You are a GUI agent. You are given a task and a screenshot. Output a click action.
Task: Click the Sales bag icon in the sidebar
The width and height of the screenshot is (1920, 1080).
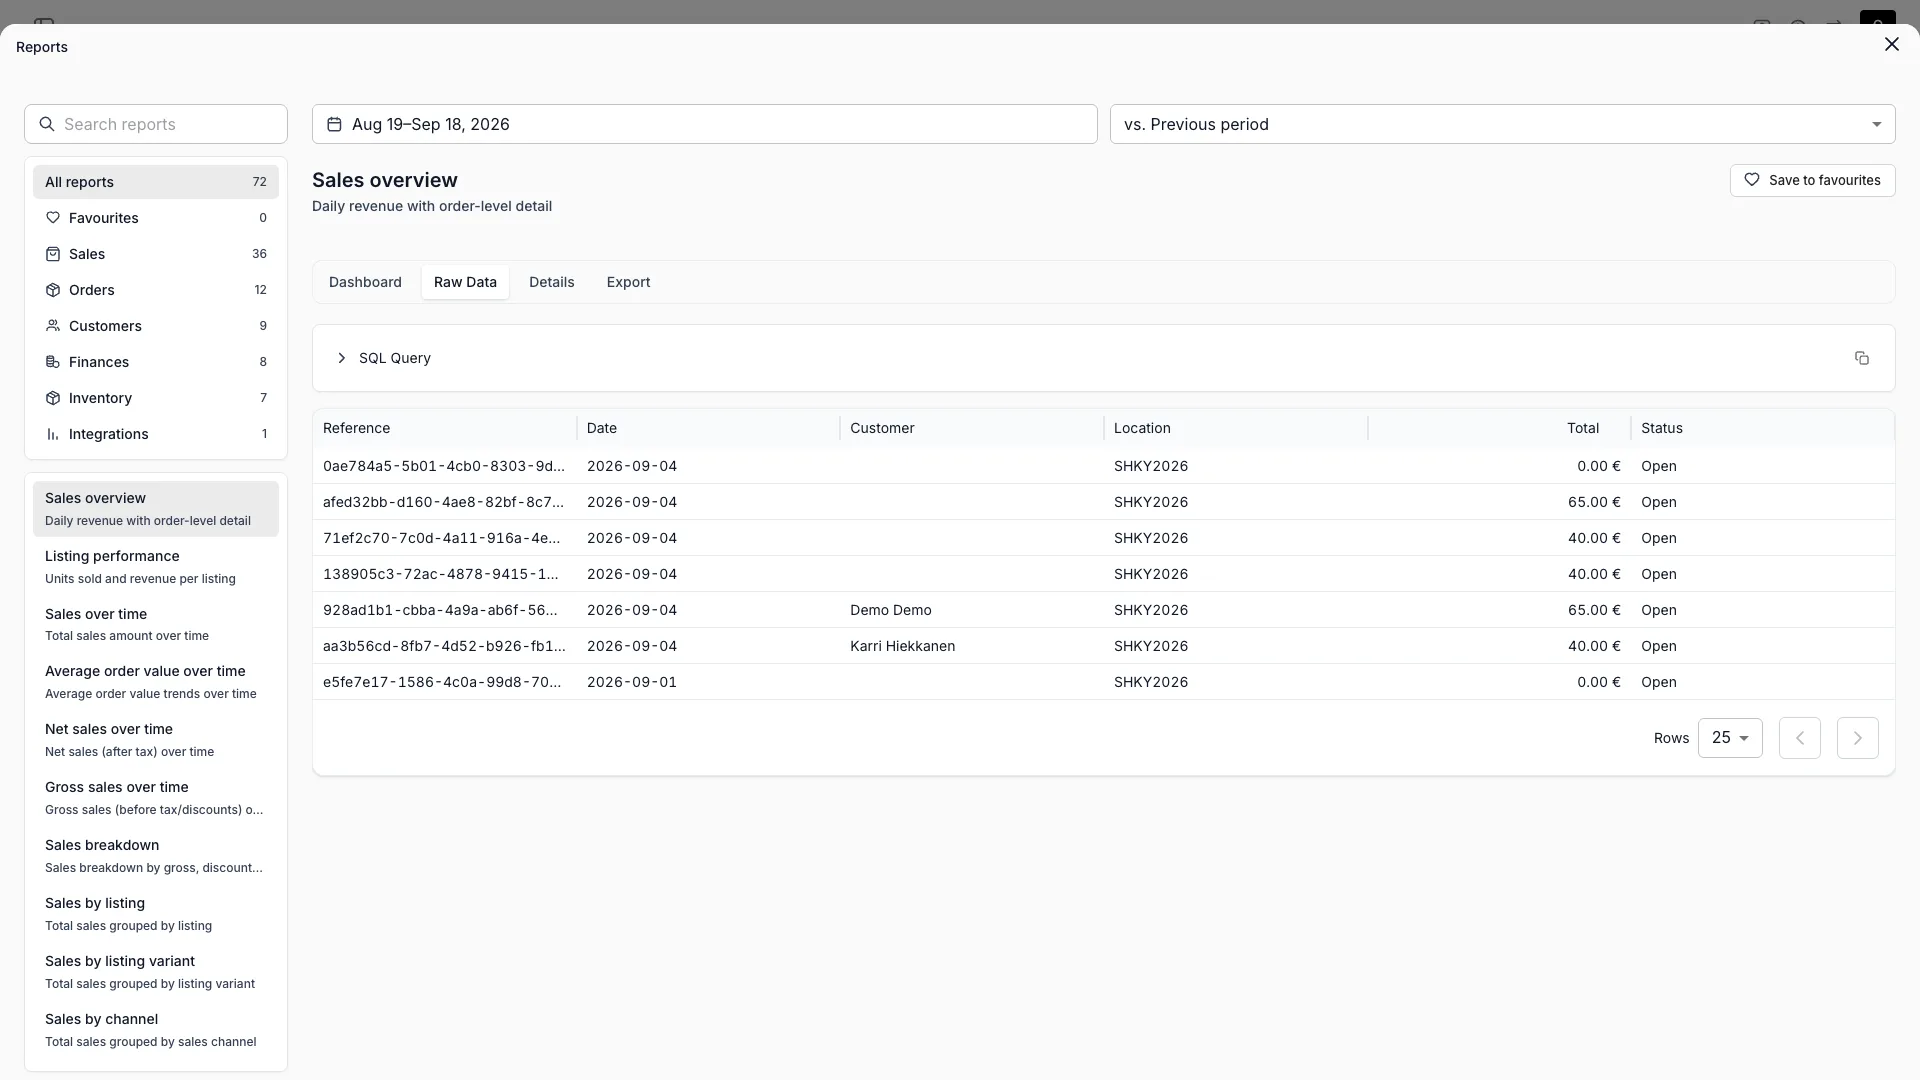click(x=53, y=254)
